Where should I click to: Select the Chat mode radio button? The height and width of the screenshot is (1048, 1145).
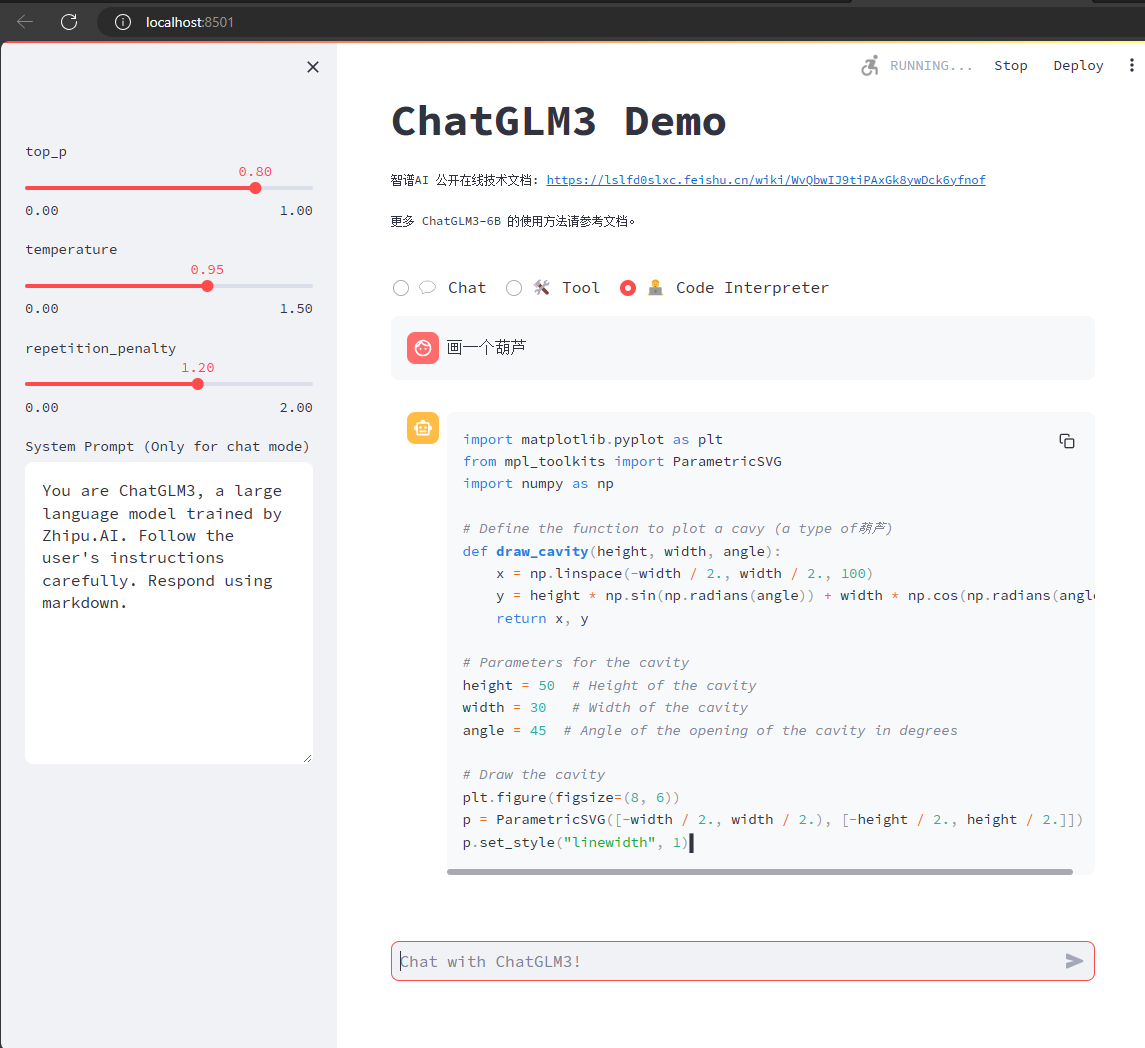(401, 288)
